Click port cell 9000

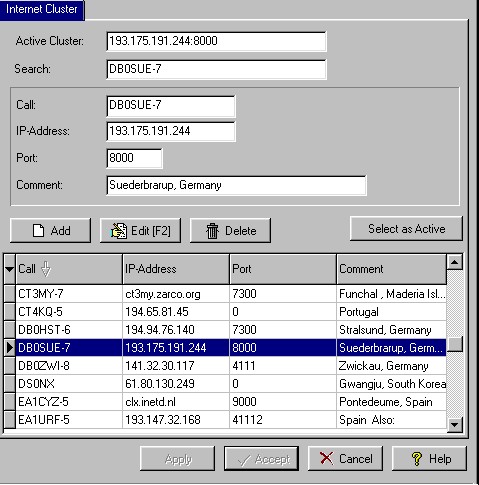(x=283, y=402)
